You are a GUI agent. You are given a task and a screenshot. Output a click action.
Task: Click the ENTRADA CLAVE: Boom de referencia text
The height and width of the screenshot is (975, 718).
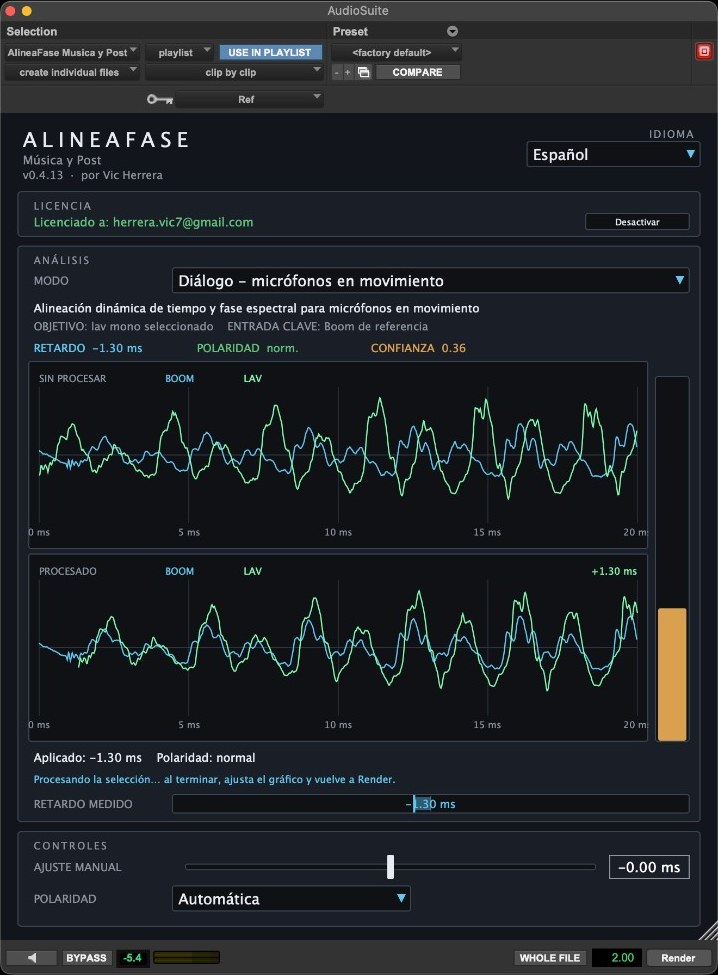[x=328, y=326]
